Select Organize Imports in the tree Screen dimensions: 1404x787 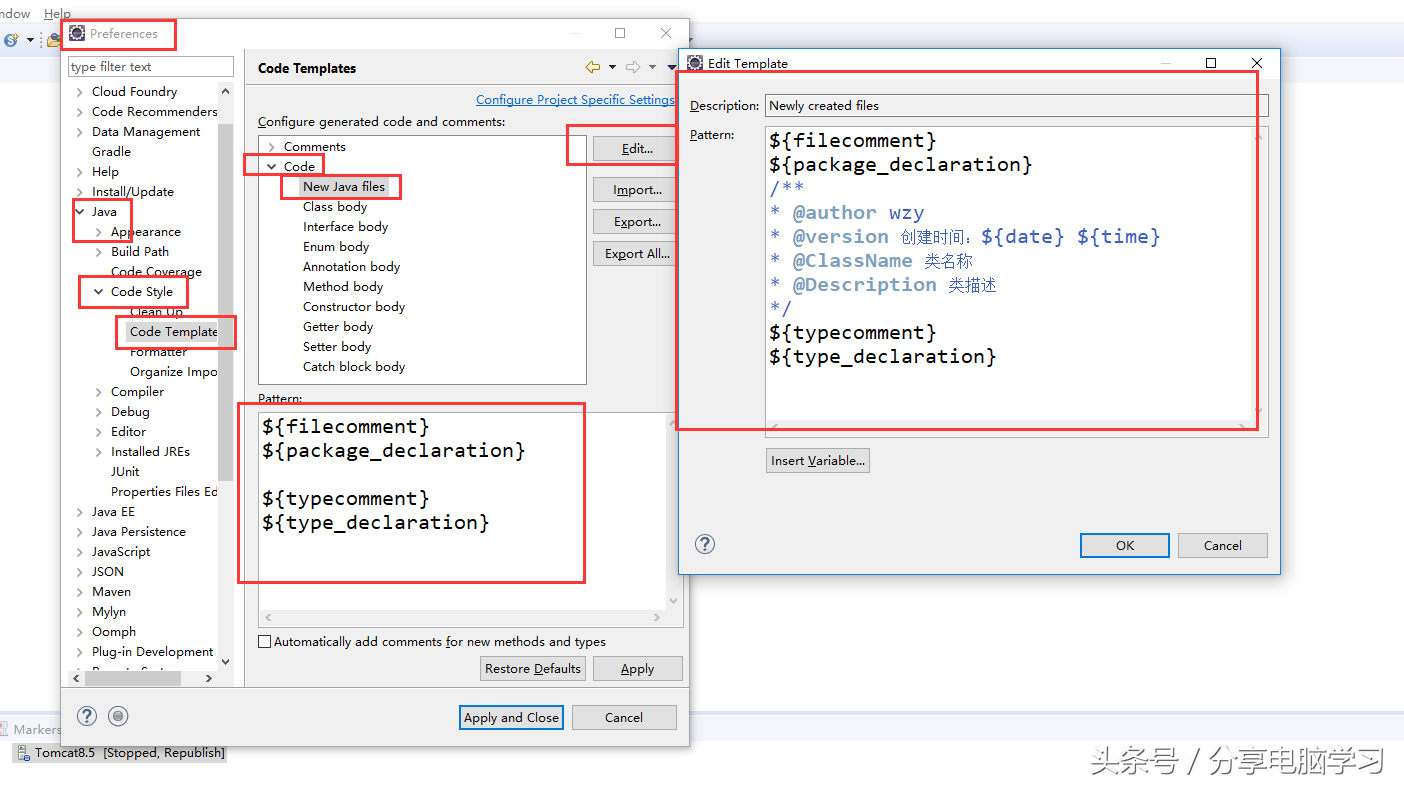pyautogui.click(x=173, y=372)
